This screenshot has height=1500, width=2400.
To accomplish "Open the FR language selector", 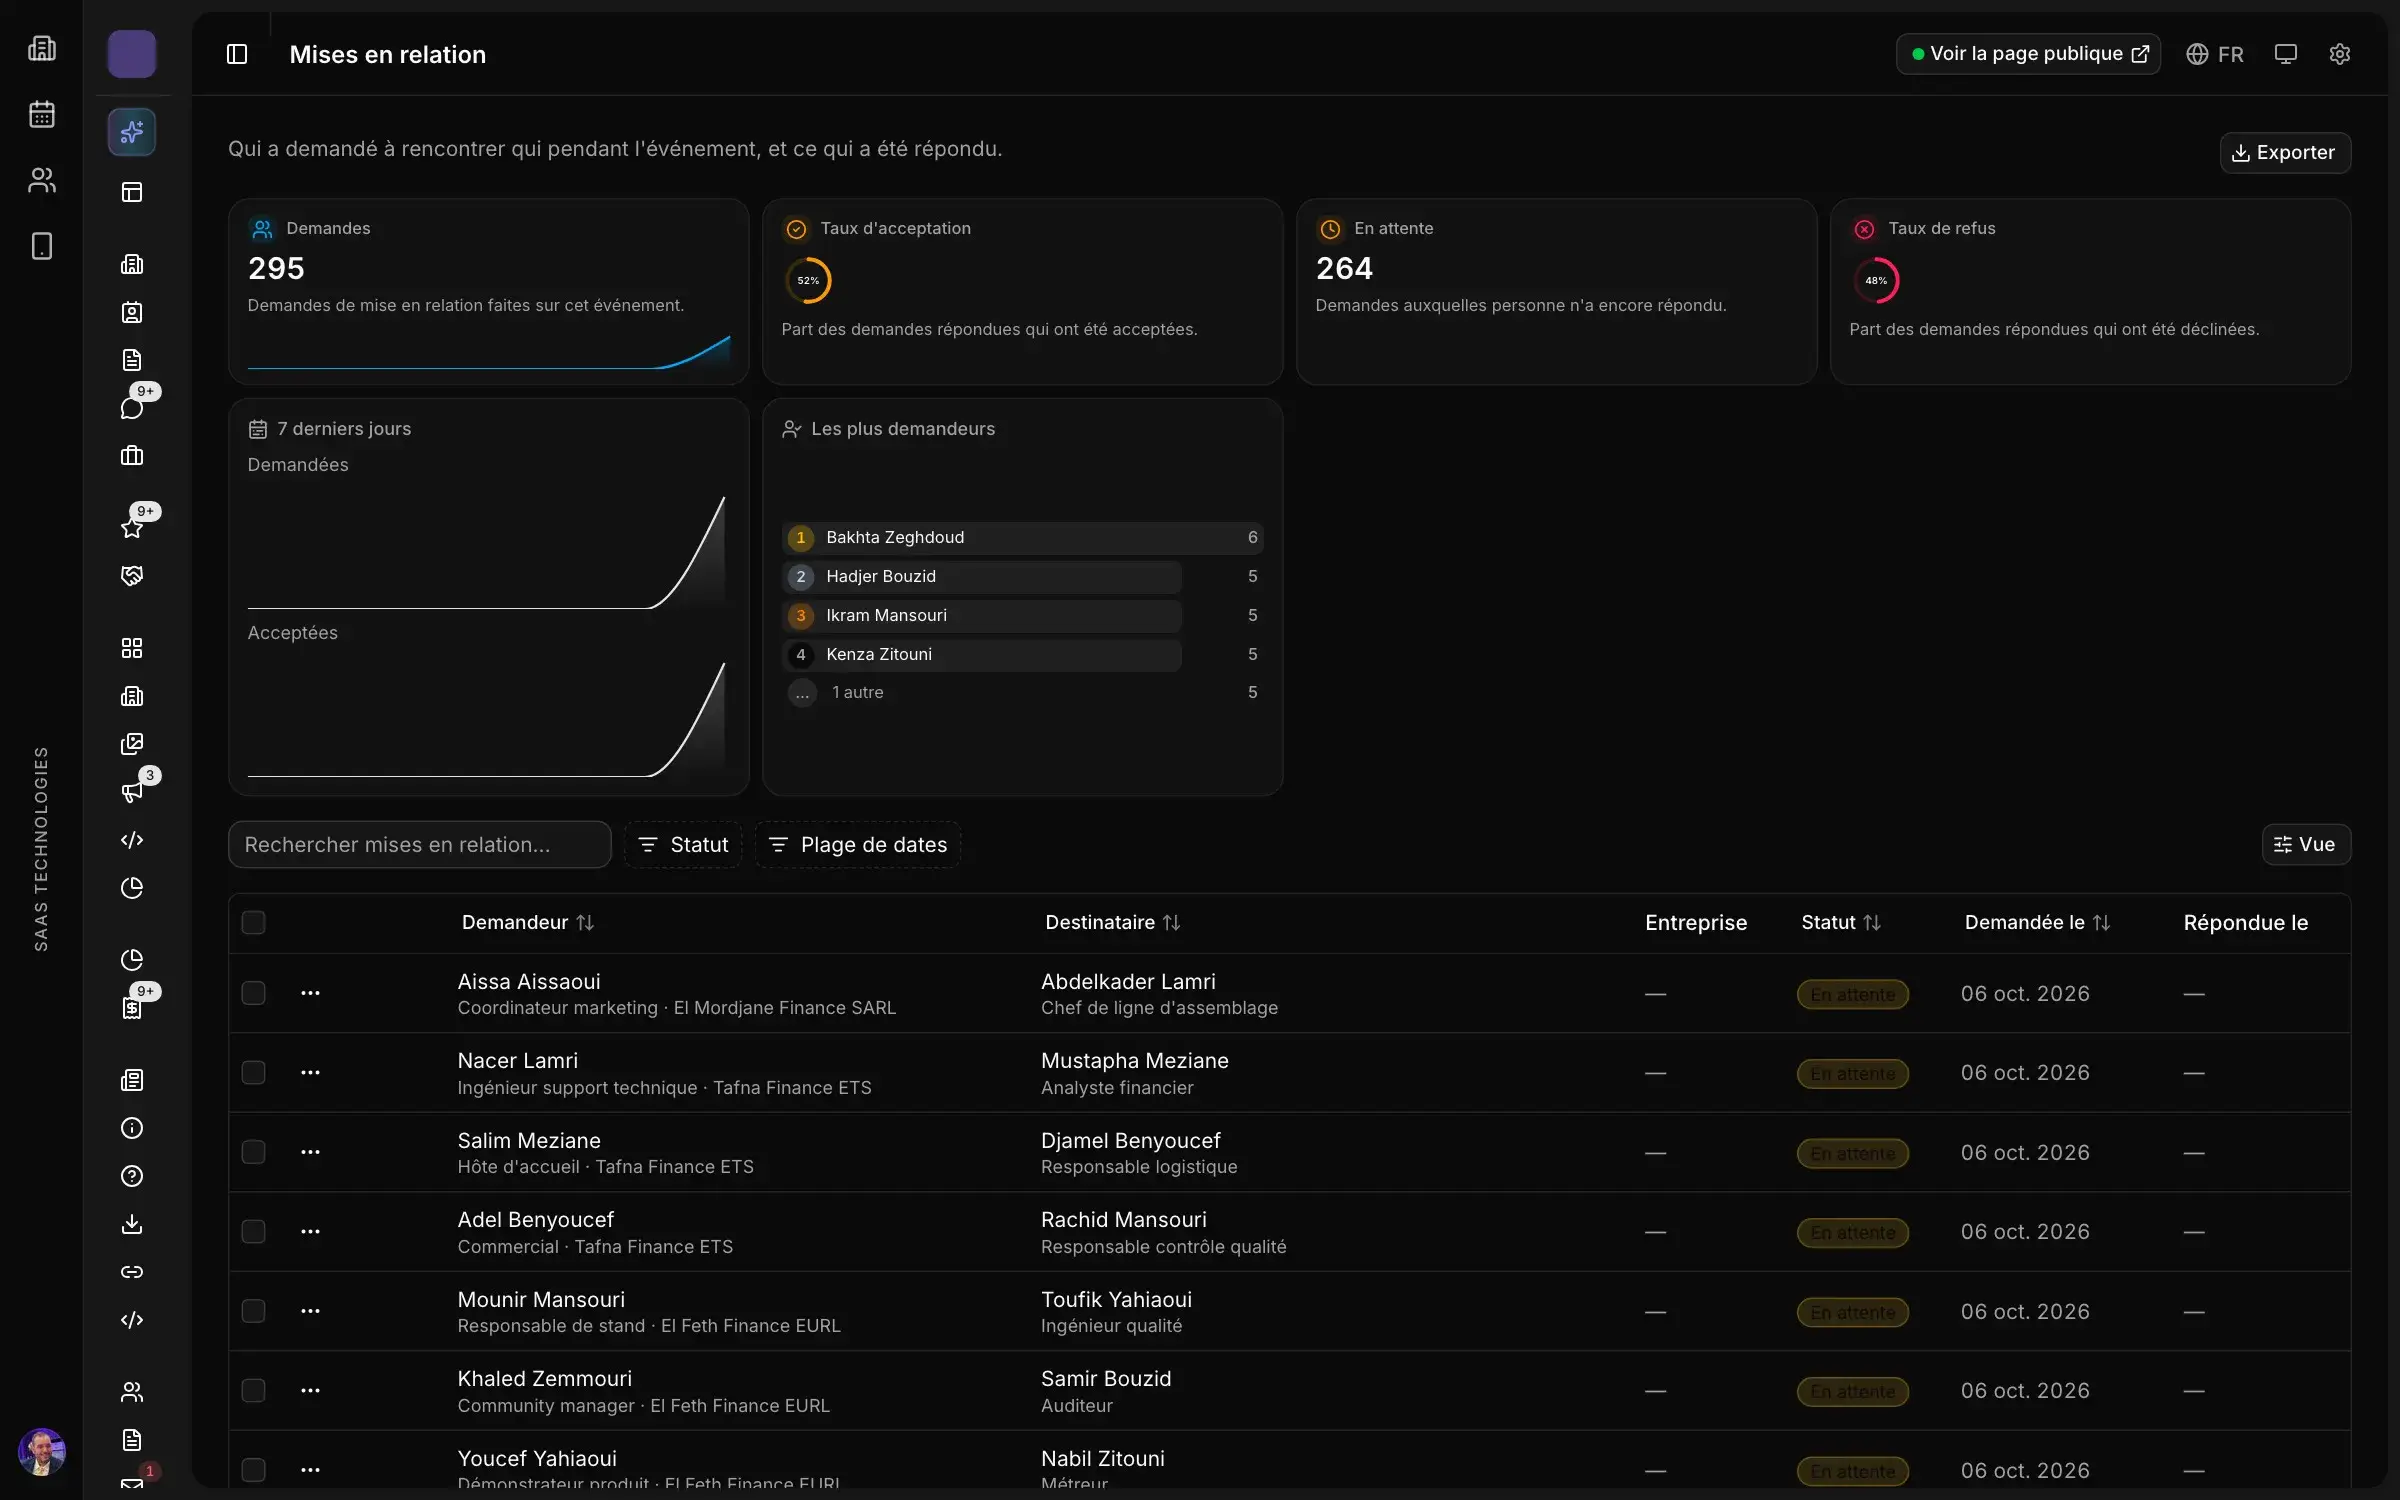I will 2215,54.
